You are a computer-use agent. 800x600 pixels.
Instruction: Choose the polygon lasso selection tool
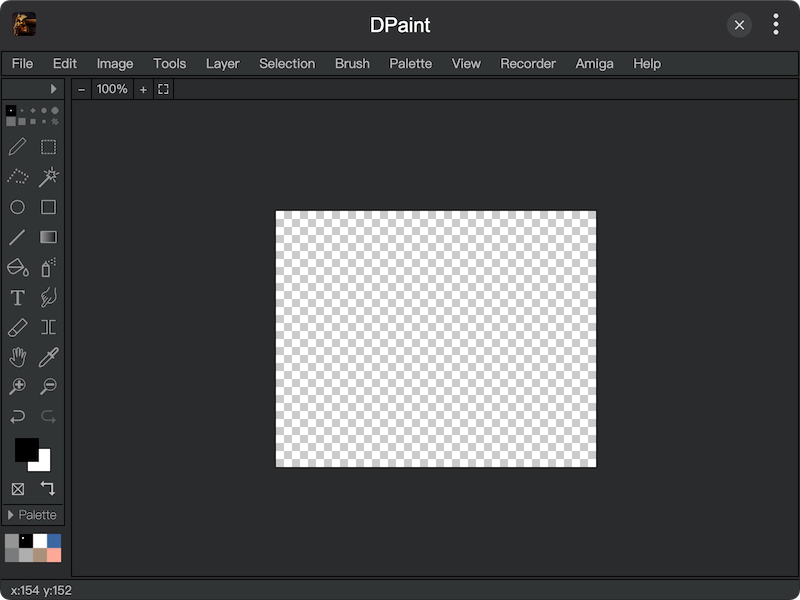pyautogui.click(x=17, y=177)
